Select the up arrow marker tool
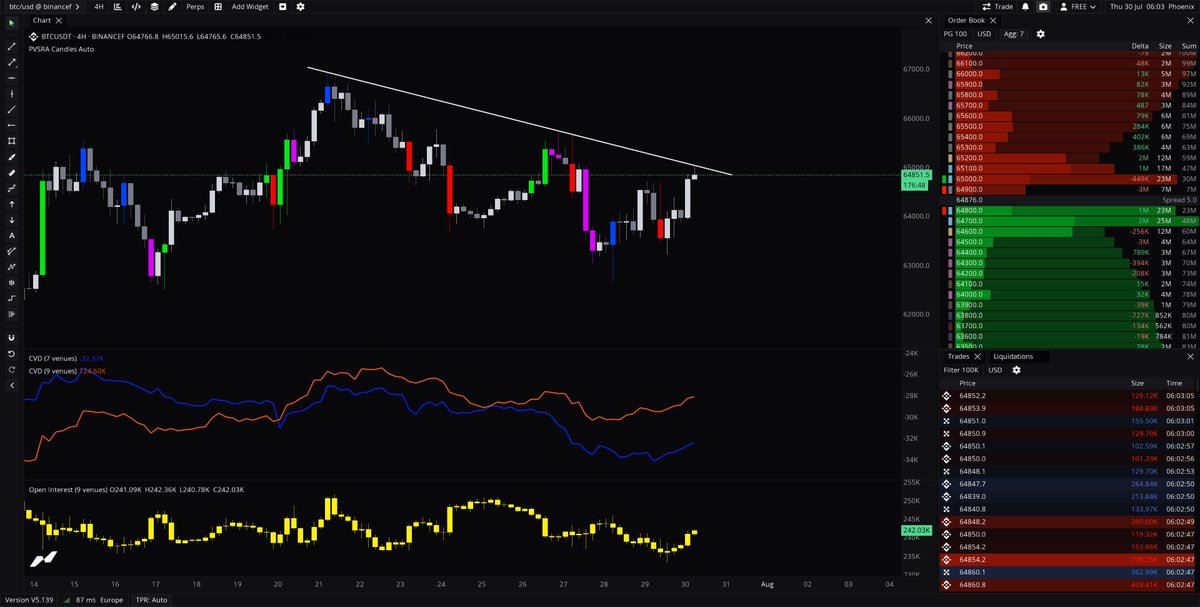Screen dimensions: 1200x607 tap(11, 203)
